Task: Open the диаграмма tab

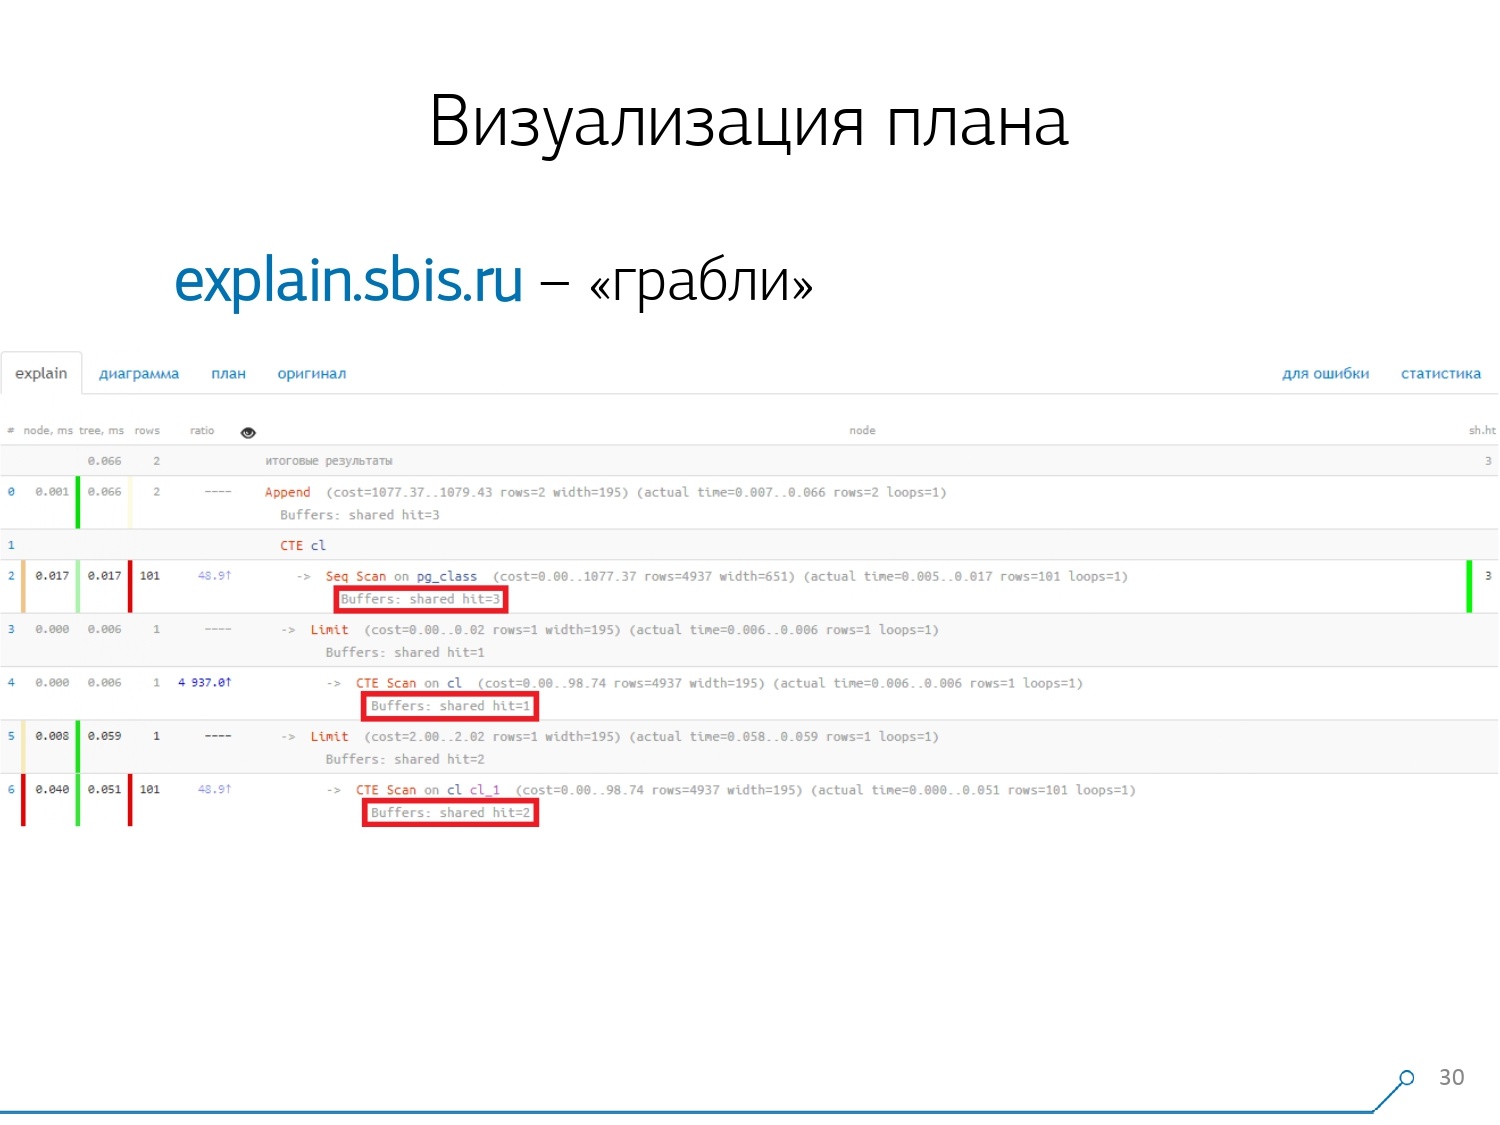Action: click(139, 374)
